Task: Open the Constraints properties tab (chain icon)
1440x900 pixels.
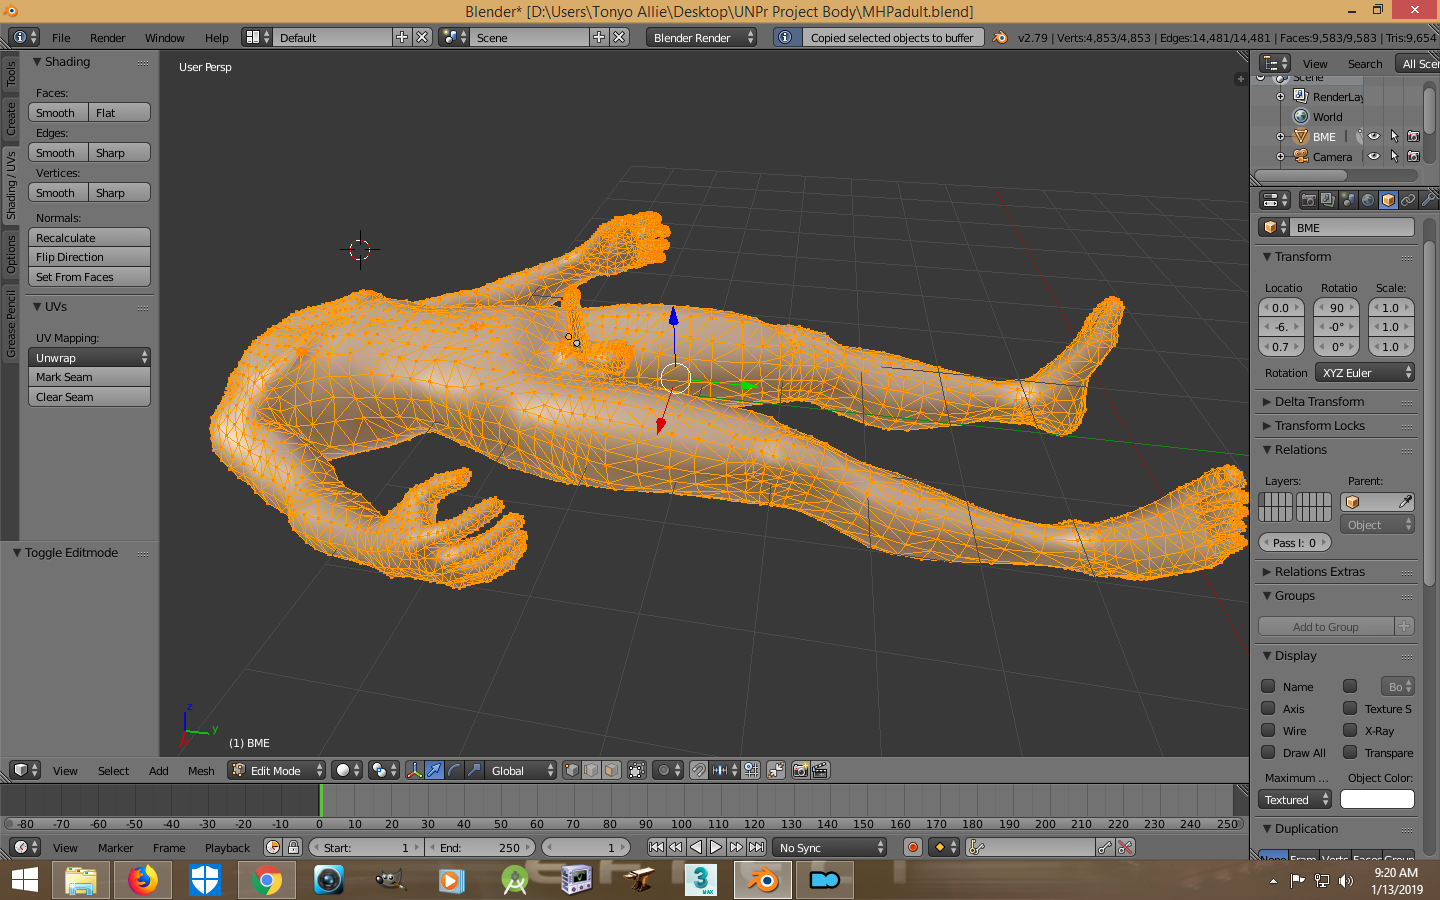Action: click(x=1408, y=200)
